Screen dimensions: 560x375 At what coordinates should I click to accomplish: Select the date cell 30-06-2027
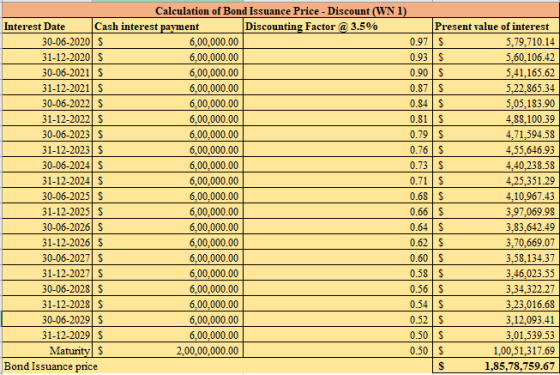pyautogui.click(x=47, y=258)
